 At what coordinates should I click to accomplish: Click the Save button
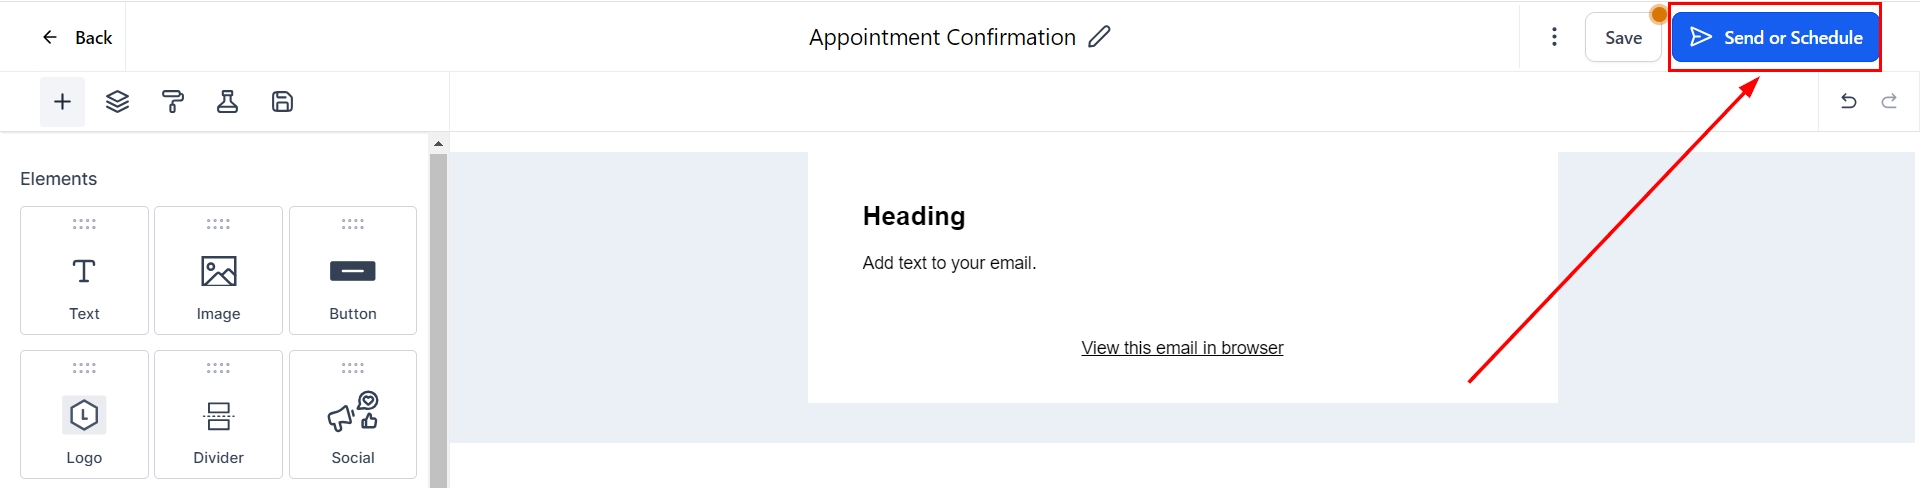click(1623, 38)
